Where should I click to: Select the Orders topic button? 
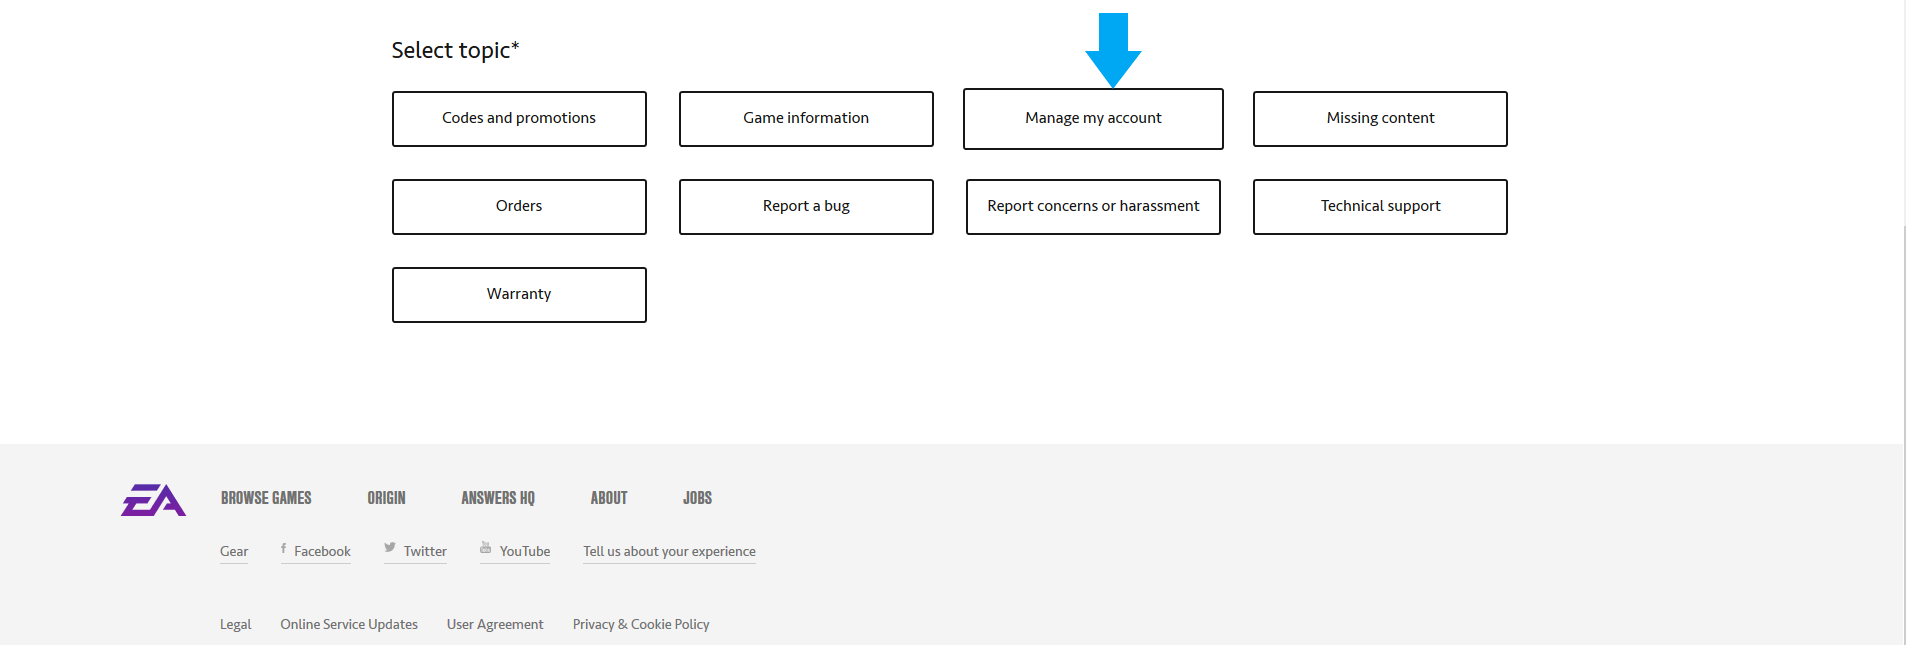[519, 207]
